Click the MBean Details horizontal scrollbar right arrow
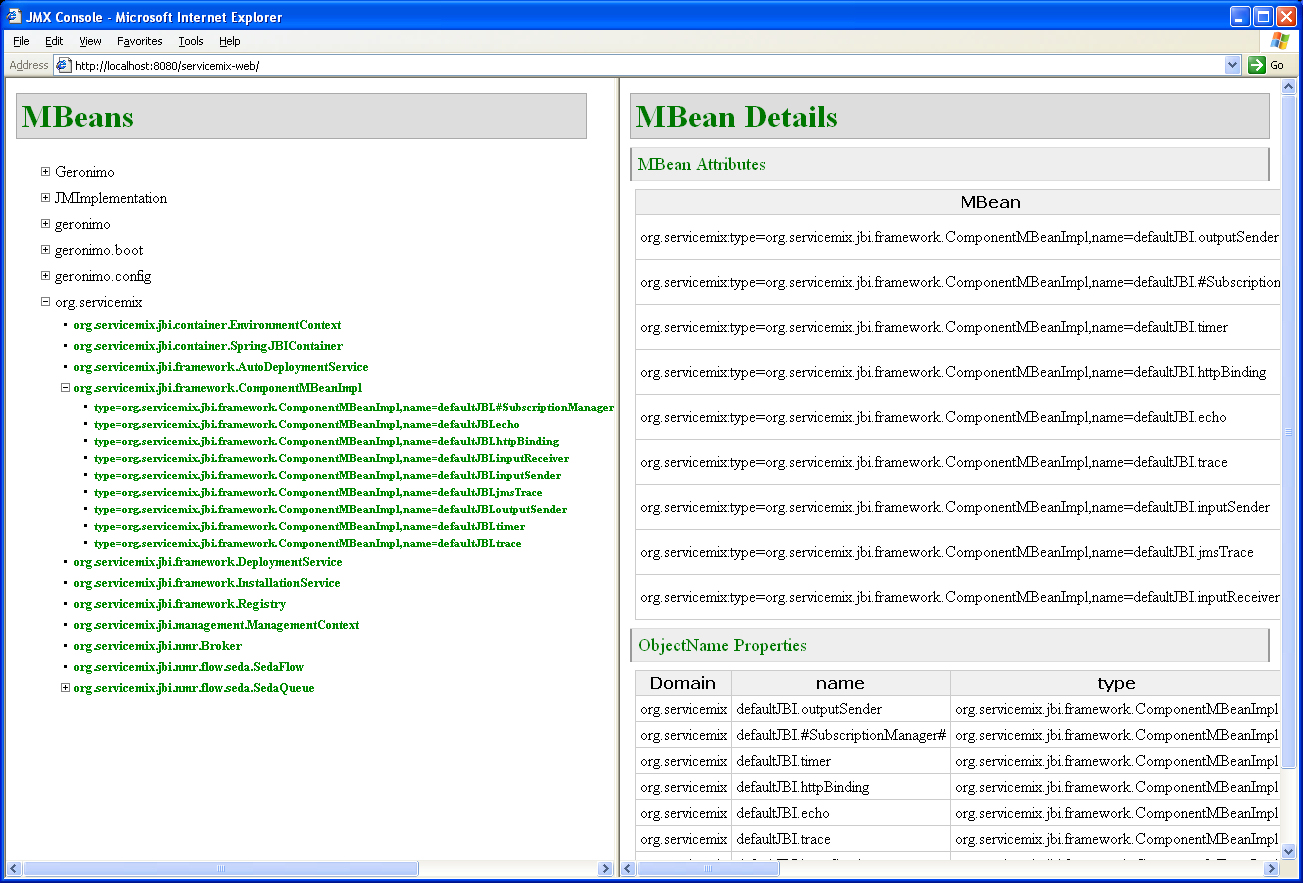 pos(1273,869)
